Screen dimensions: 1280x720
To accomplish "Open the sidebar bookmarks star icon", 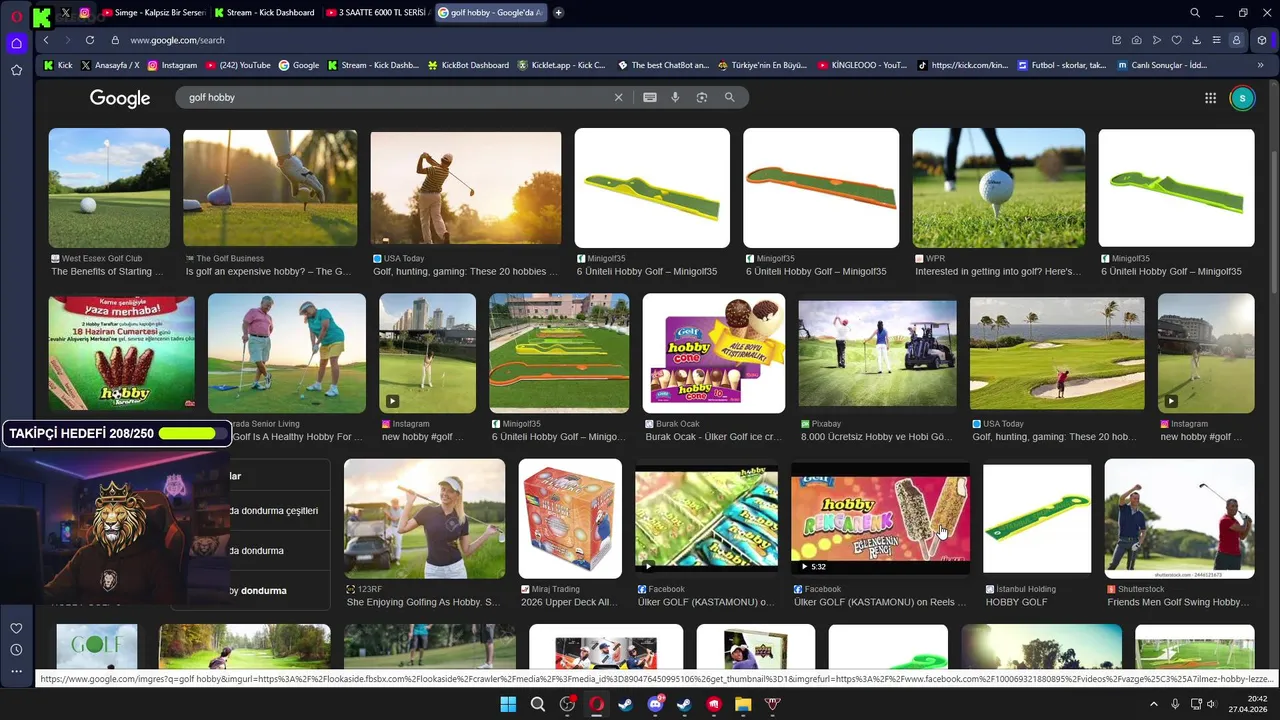I will tap(16, 70).
